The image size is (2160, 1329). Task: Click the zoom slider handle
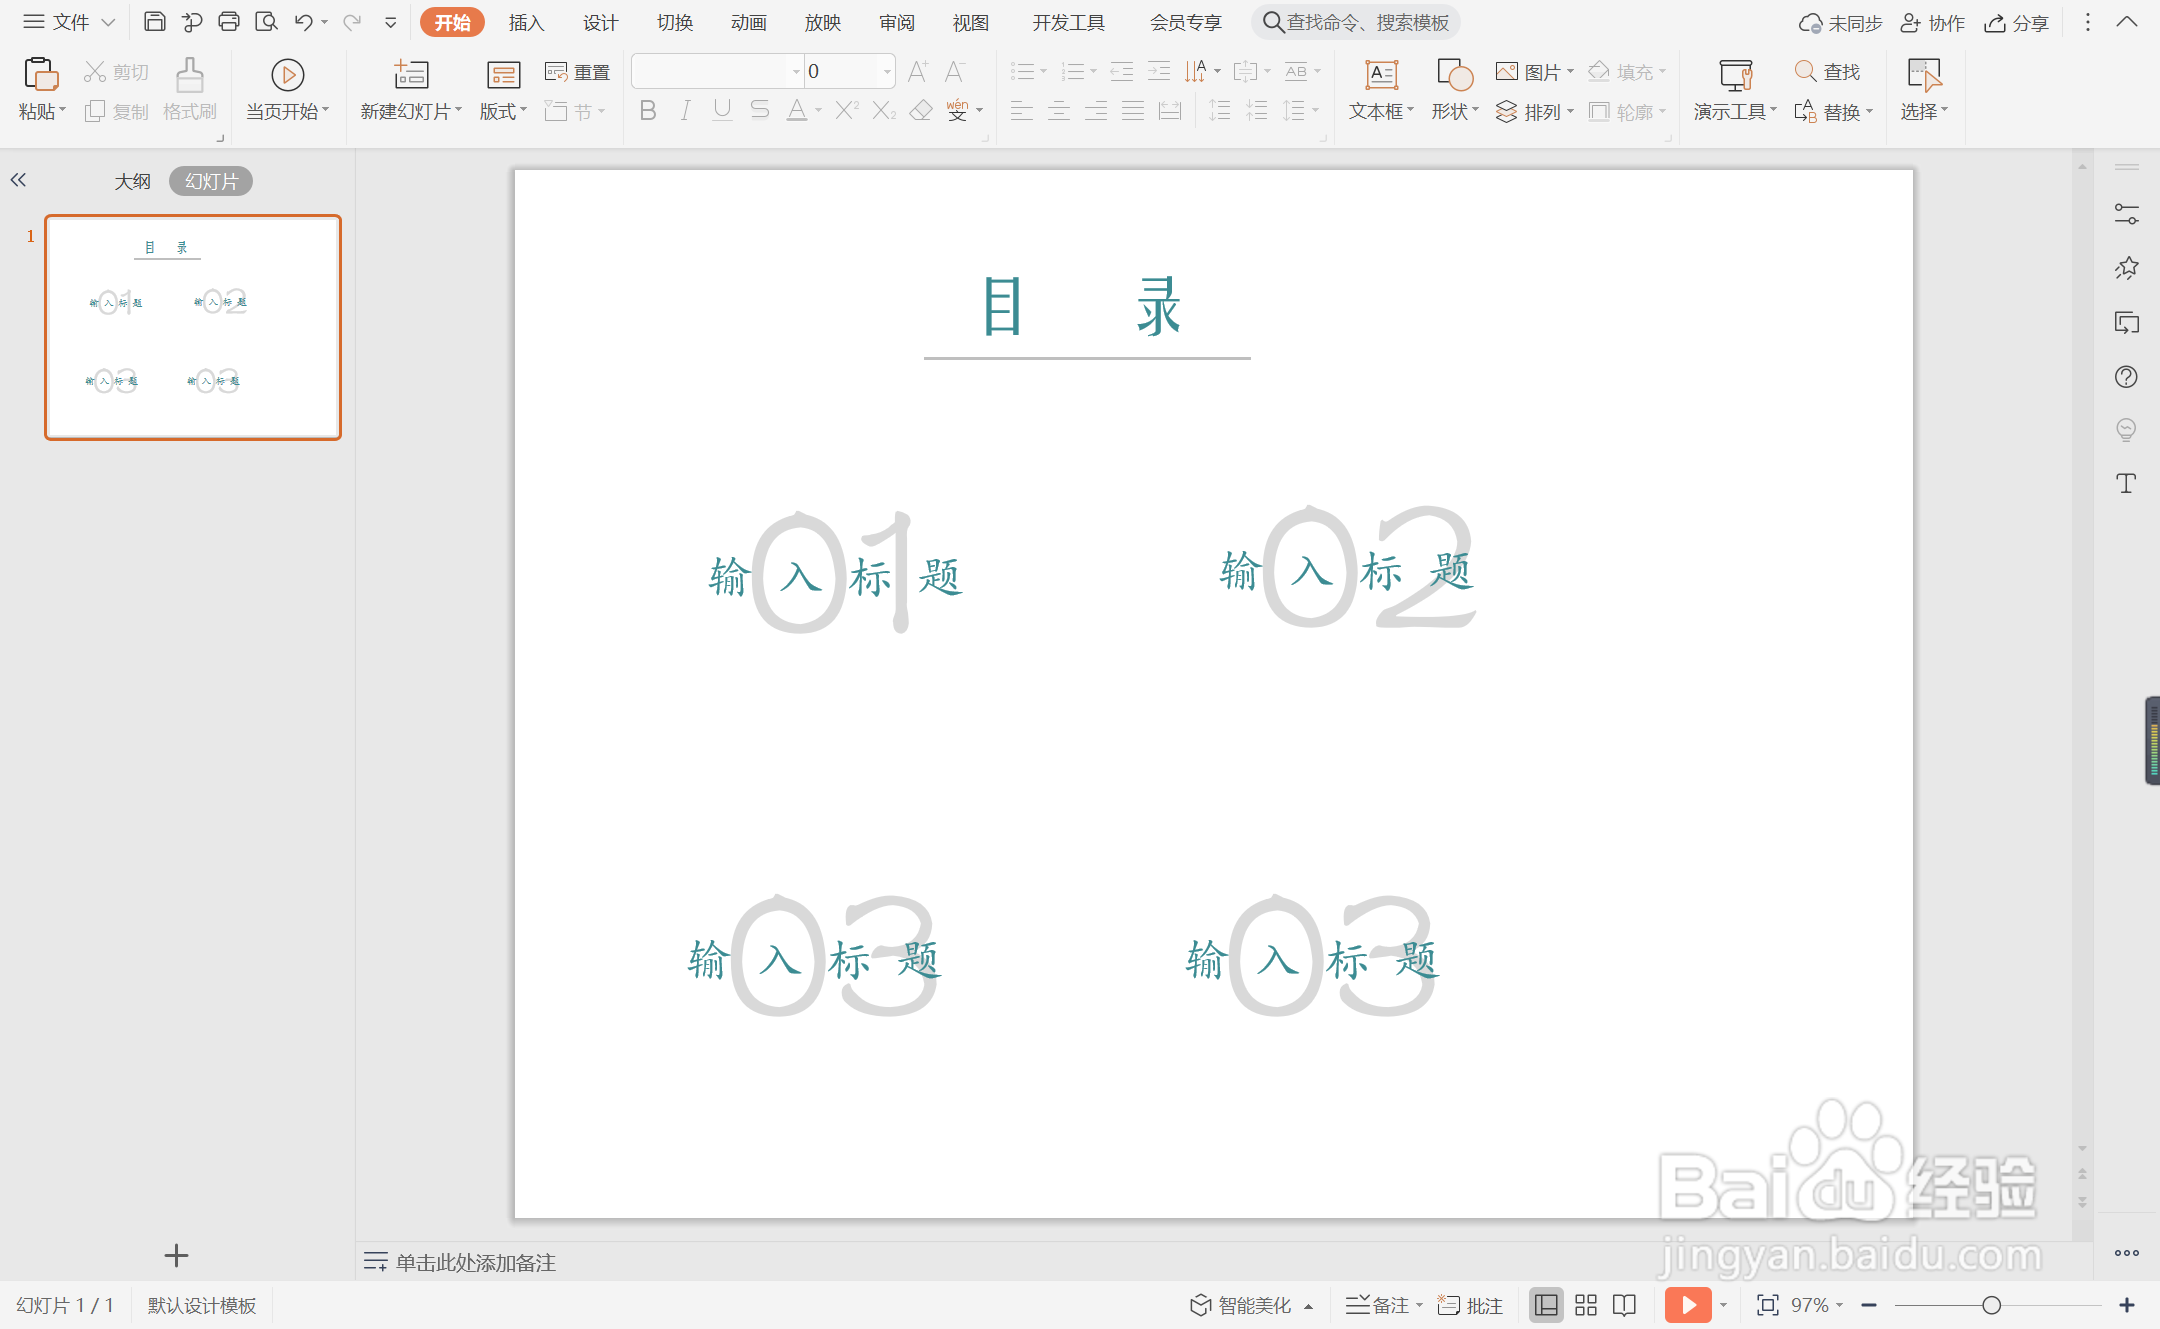(1991, 1305)
